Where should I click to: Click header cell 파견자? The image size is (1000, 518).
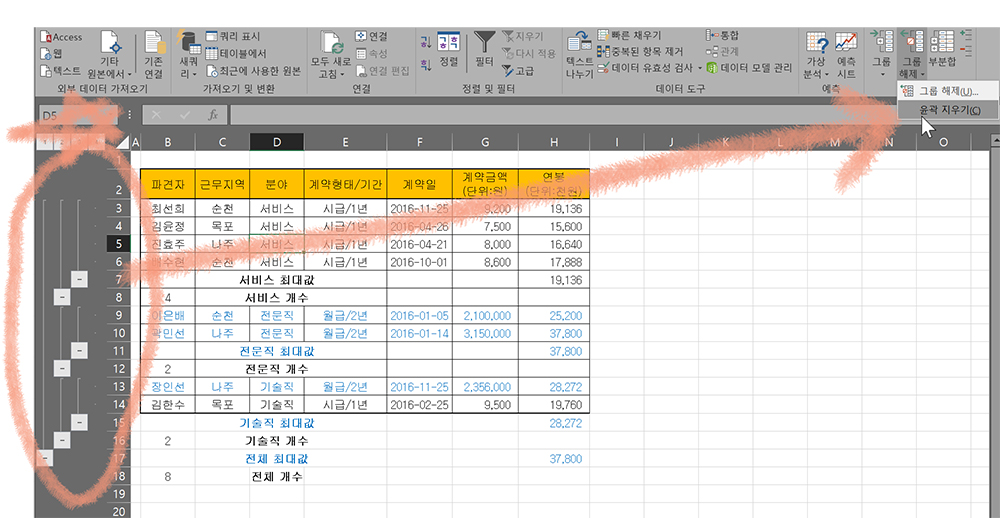(168, 185)
